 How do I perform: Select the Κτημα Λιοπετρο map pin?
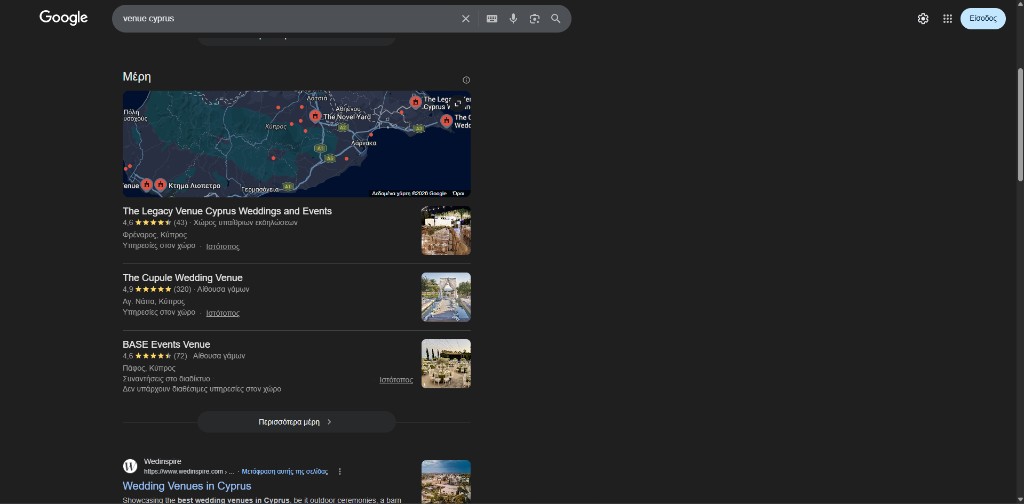click(x=161, y=185)
